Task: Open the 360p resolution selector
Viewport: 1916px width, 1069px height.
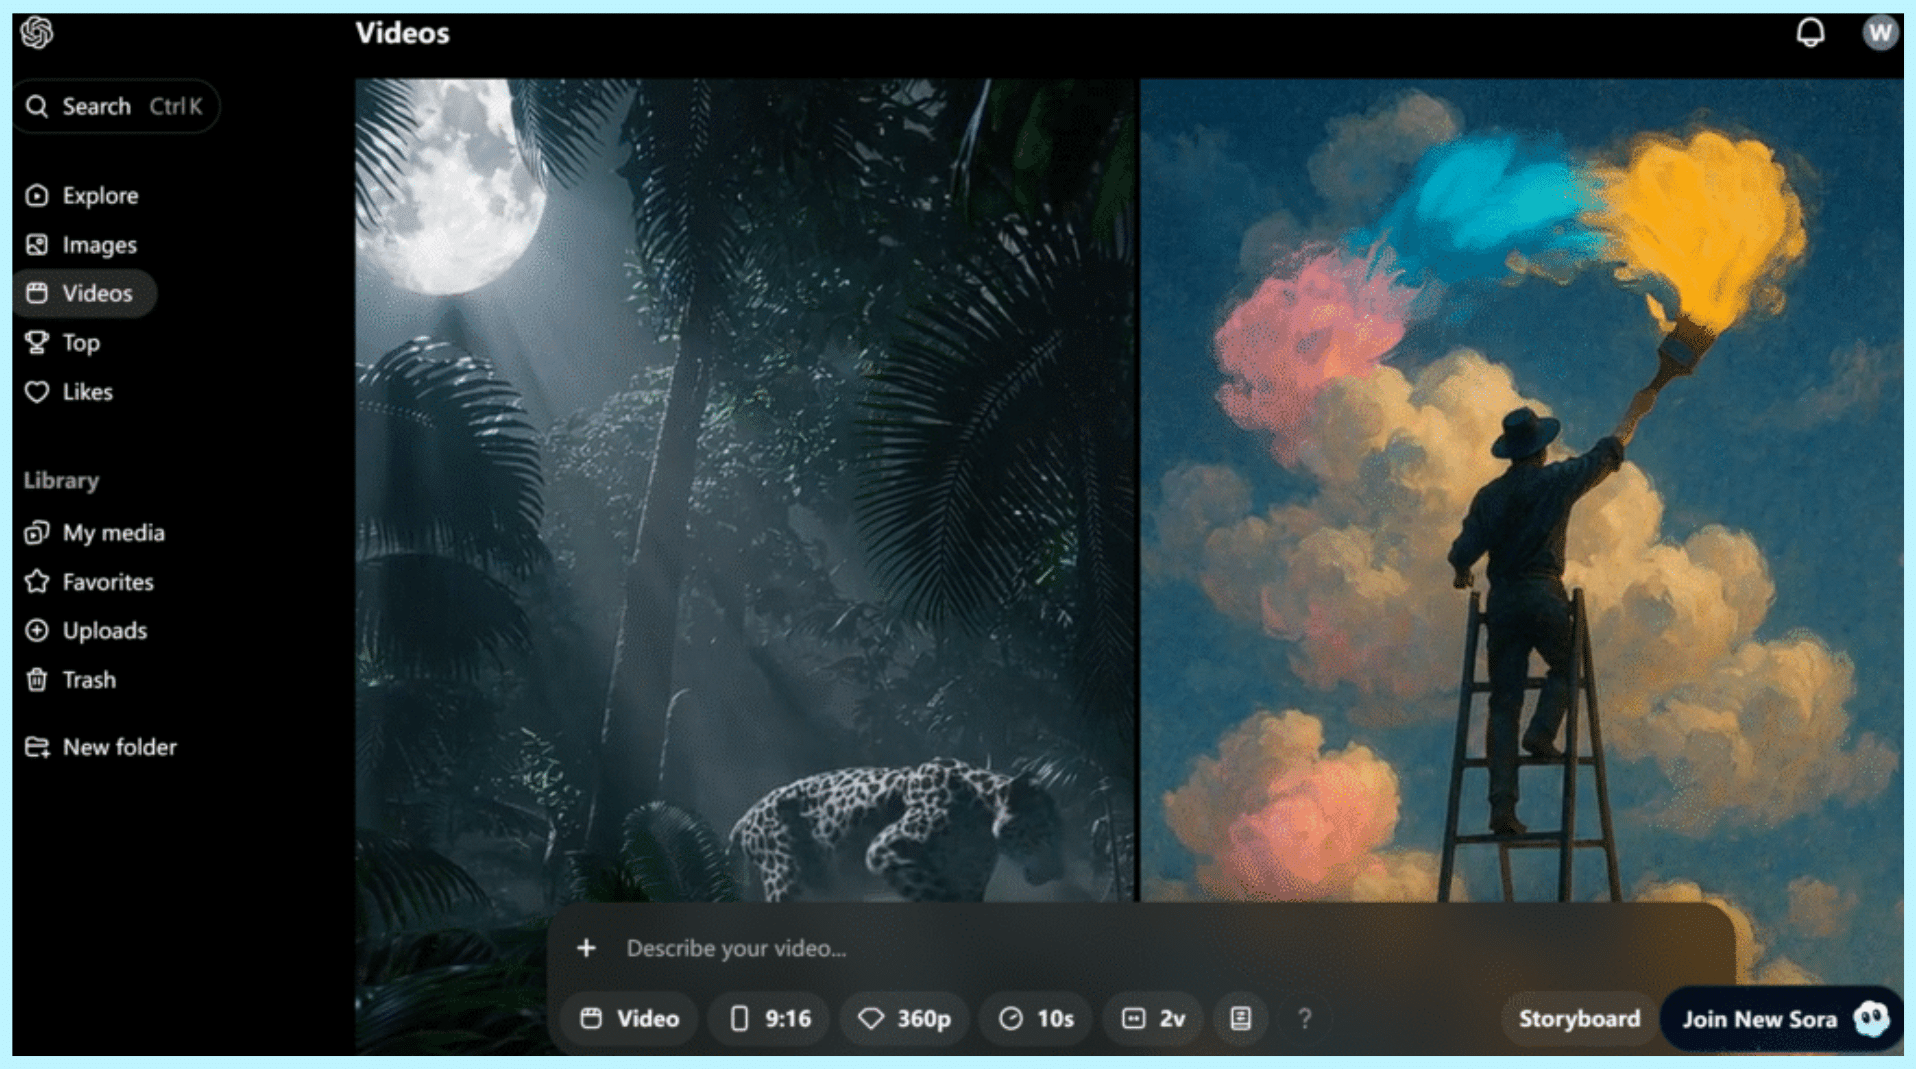Action: click(x=905, y=1018)
